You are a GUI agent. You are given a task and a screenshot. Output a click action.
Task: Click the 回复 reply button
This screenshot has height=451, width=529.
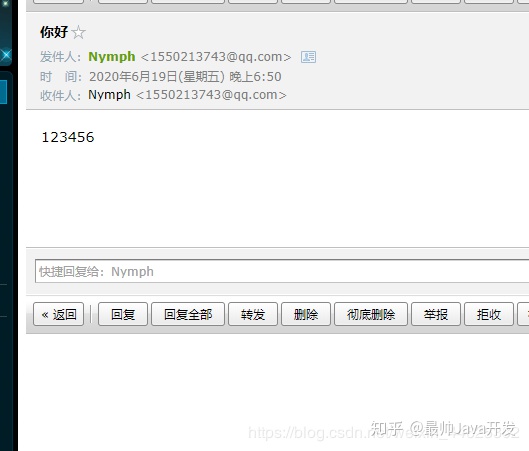point(123,314)
